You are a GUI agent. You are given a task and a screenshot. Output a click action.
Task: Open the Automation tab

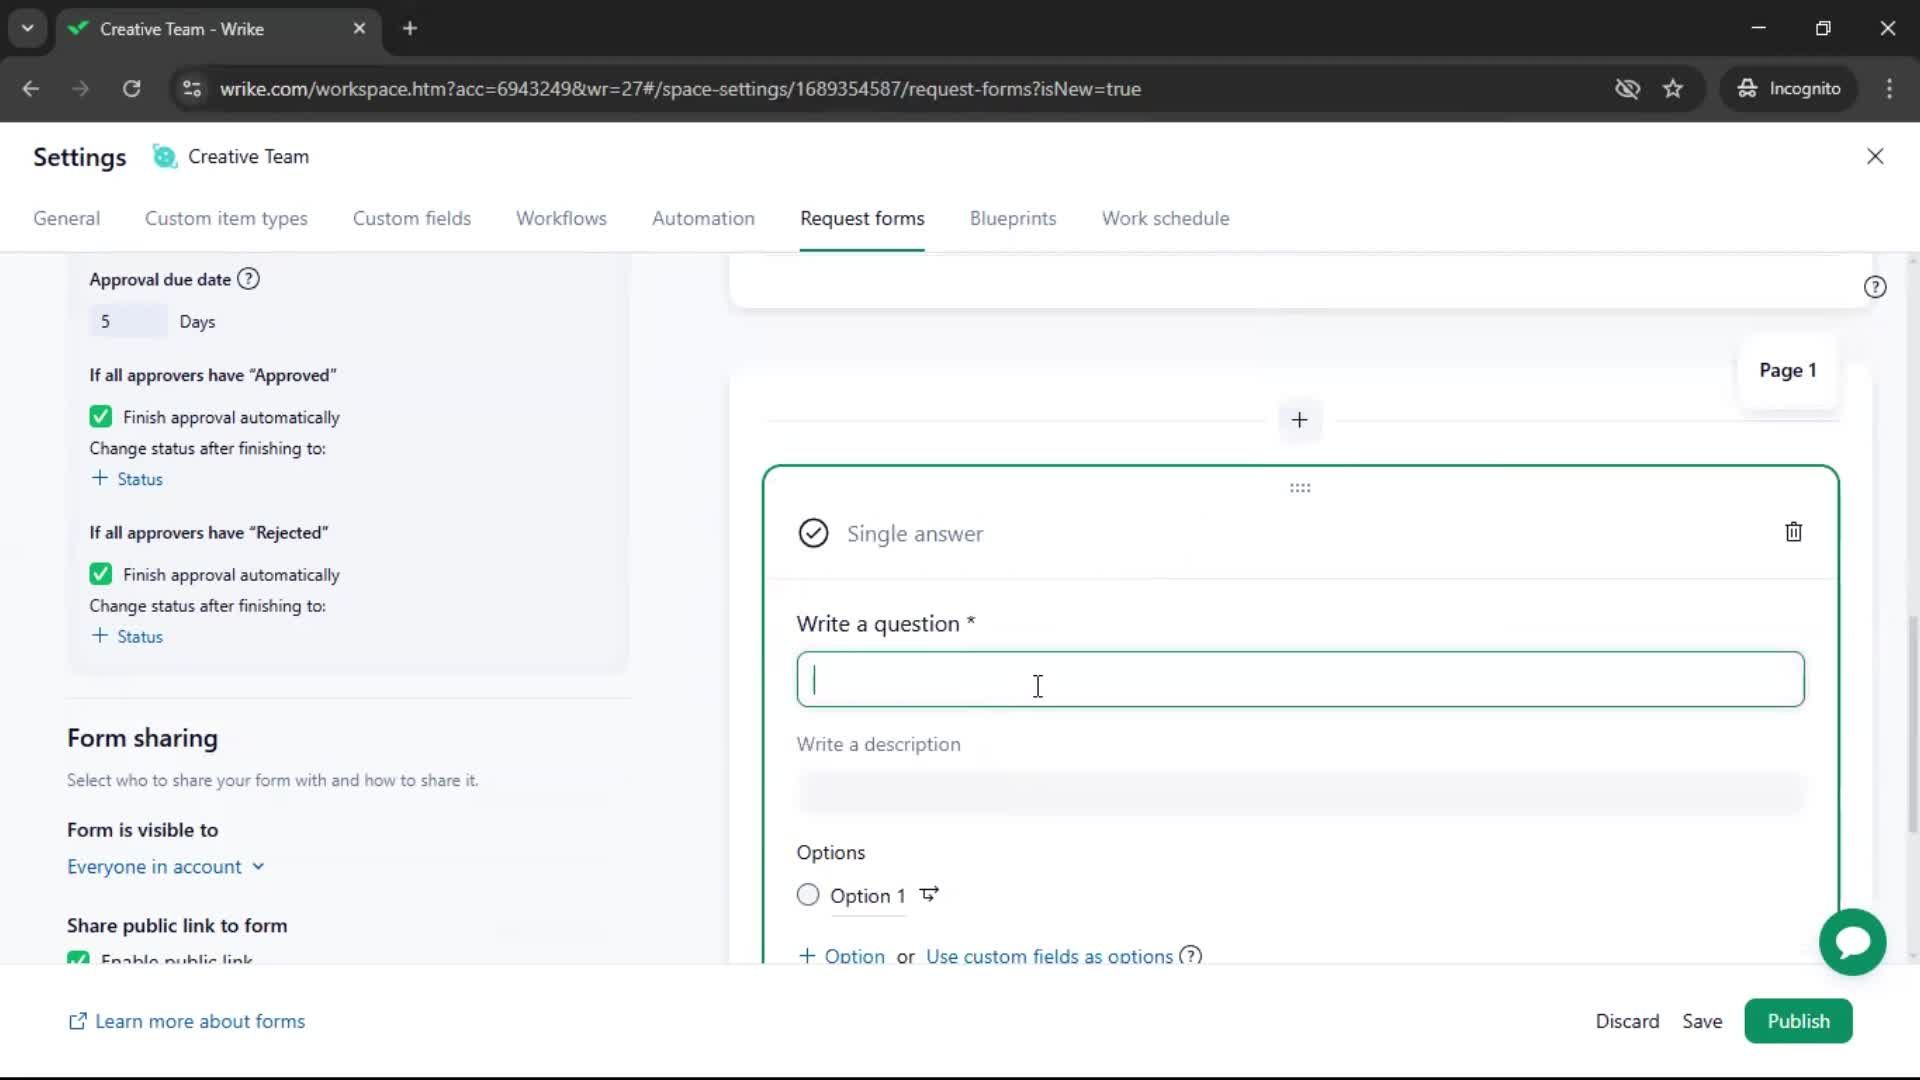[703, 218]
